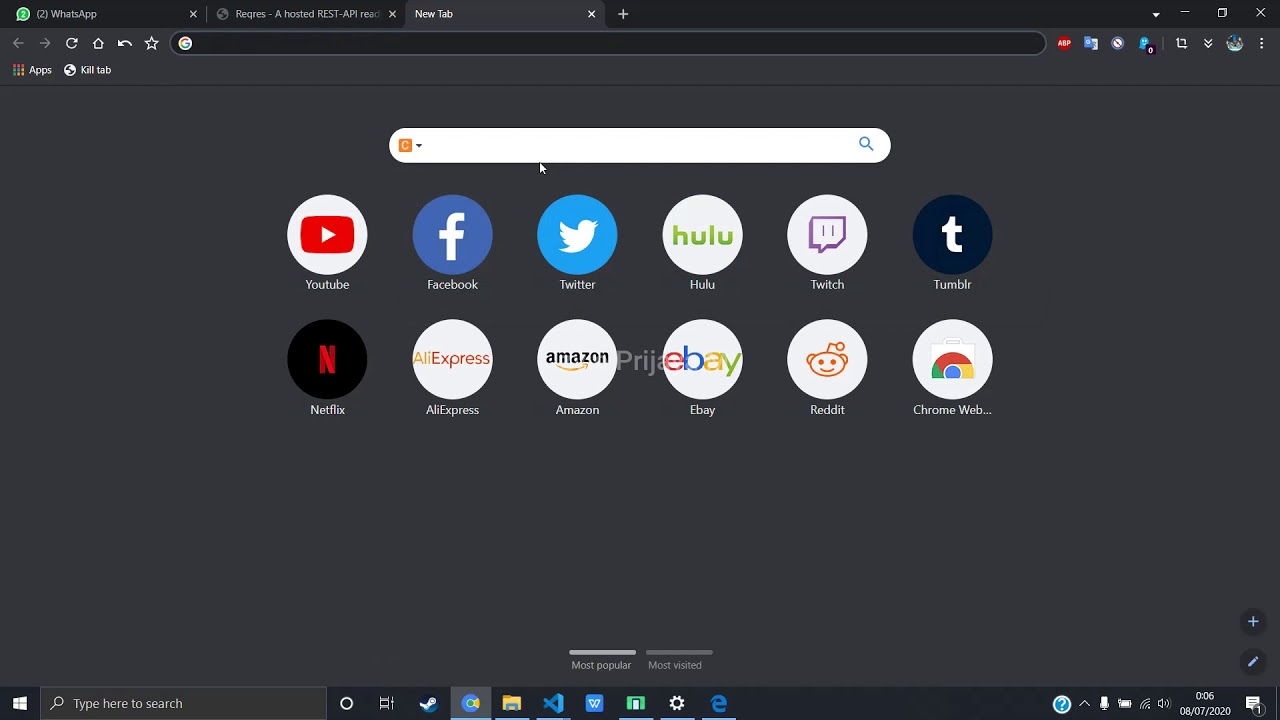1280x720 pixels.
Task: Open the AdBlock Plus extension
Action: pos(1064,43)
